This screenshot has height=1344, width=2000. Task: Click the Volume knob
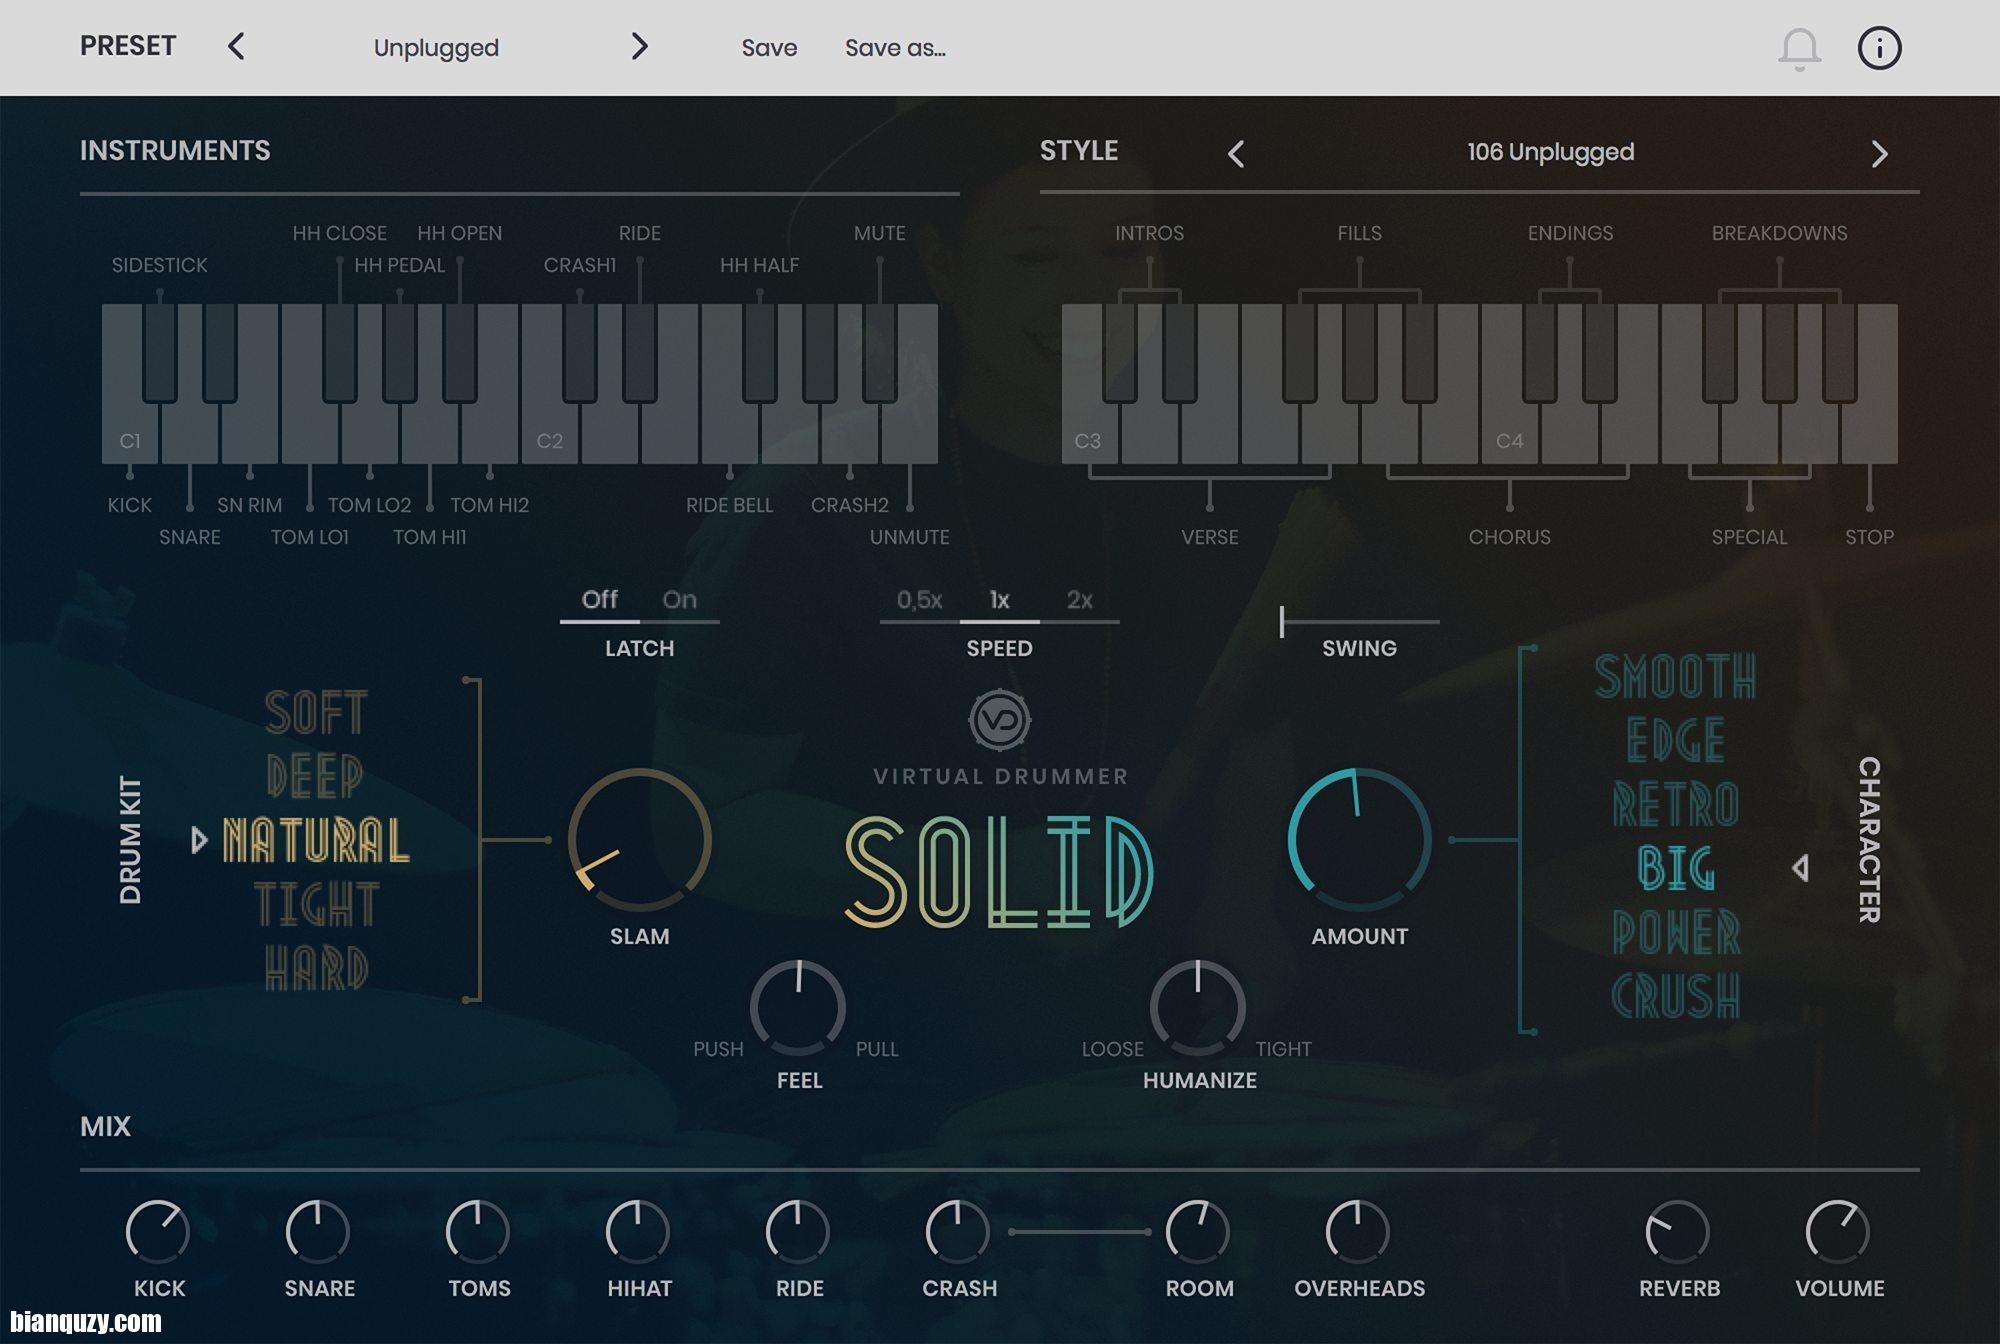pos(1838,1232)
